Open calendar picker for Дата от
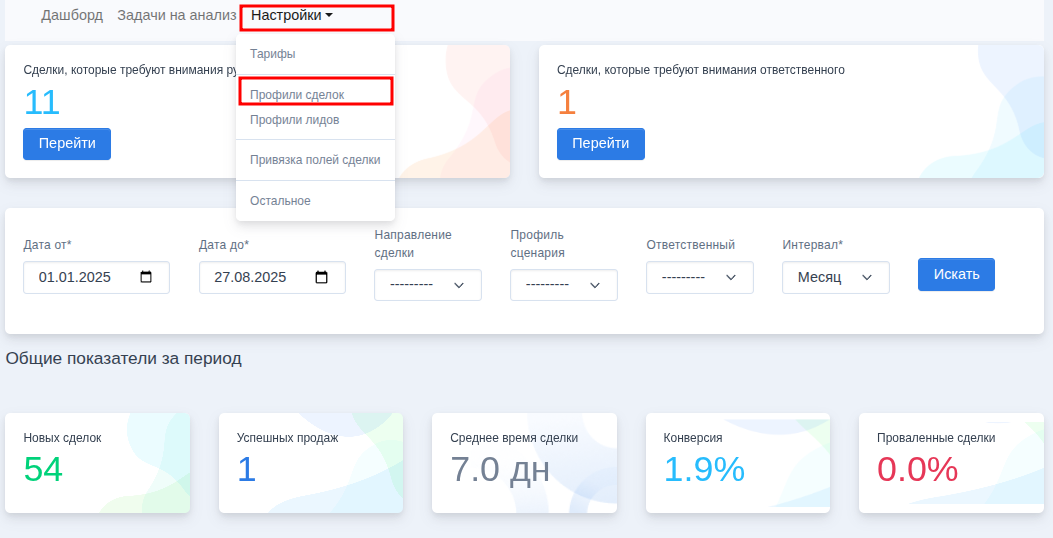This screenshot has width=1053, height=538. 146,278
